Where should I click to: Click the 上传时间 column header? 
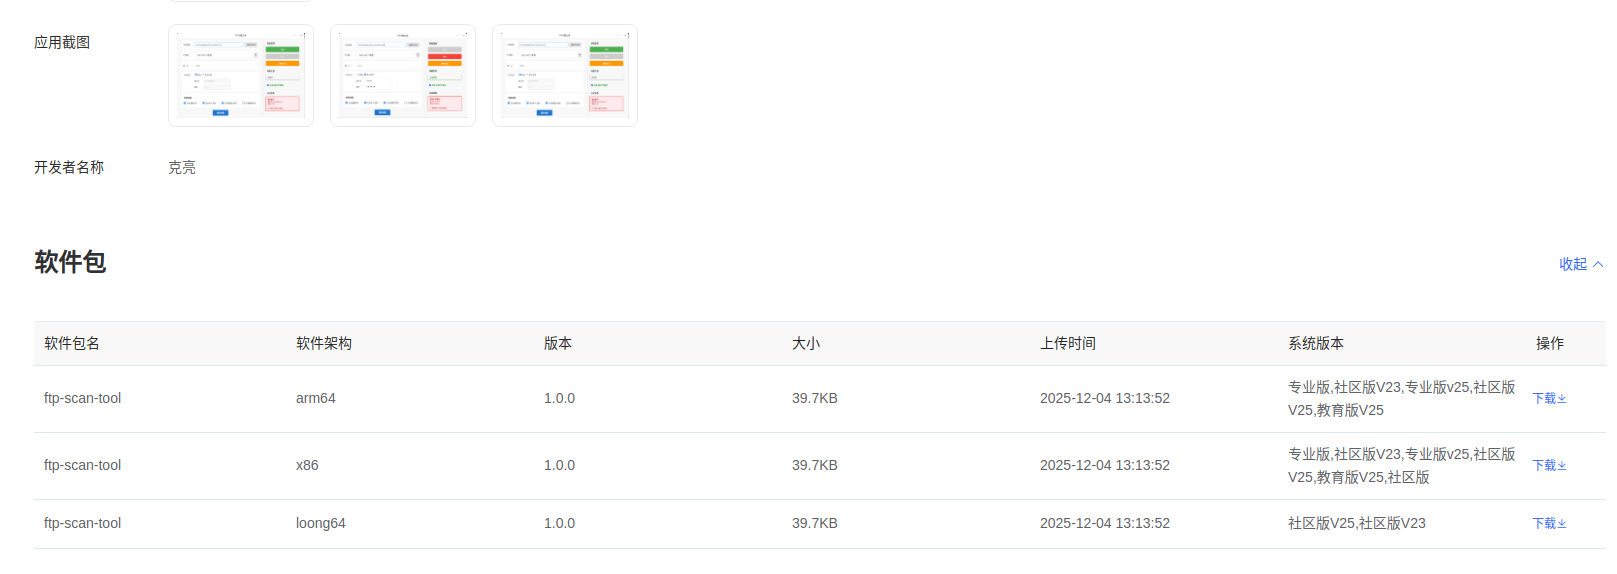click(x=1068, y=343)
